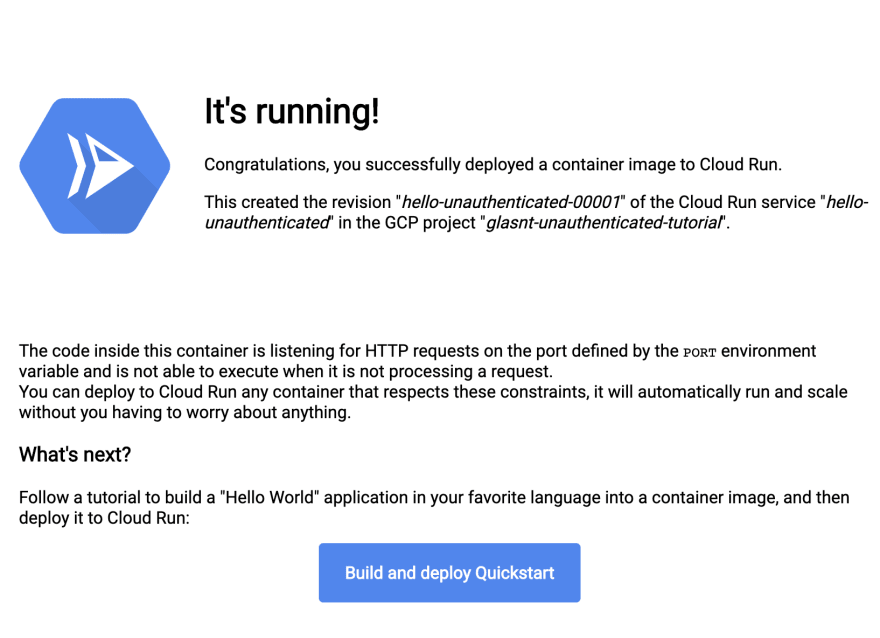Click the "Follow a tutorial to build" paragraph

point(434,507)
